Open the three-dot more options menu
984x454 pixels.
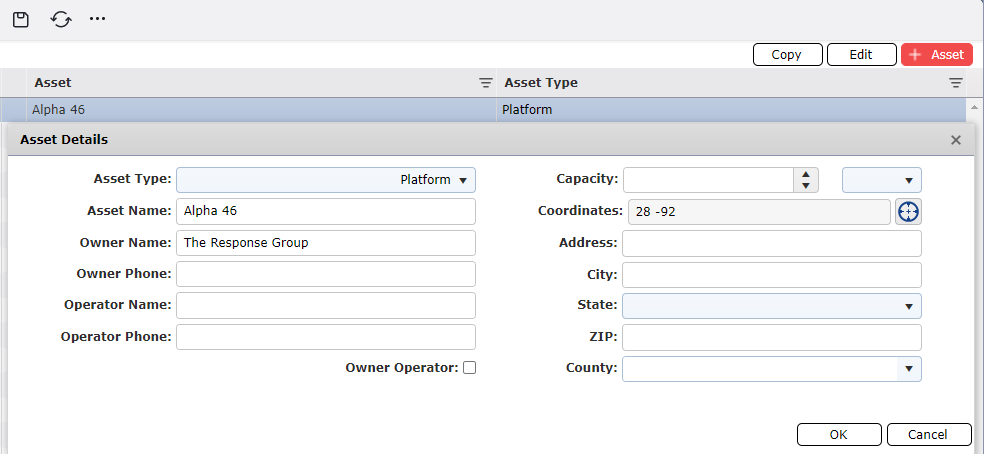pos(97,19)
